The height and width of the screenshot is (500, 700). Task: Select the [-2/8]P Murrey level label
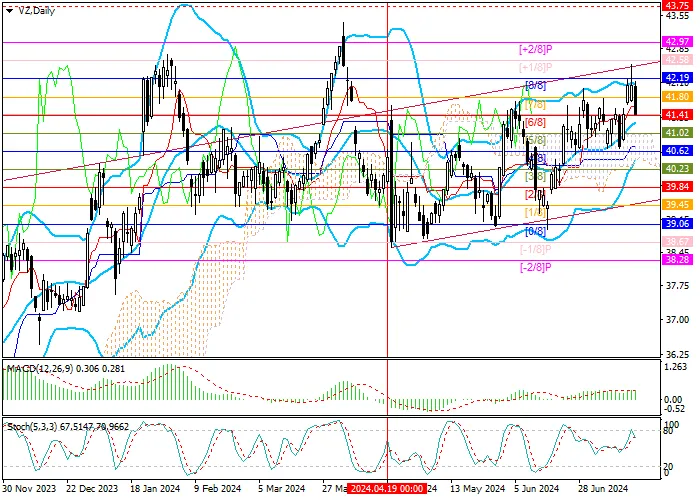pos(536,267)
